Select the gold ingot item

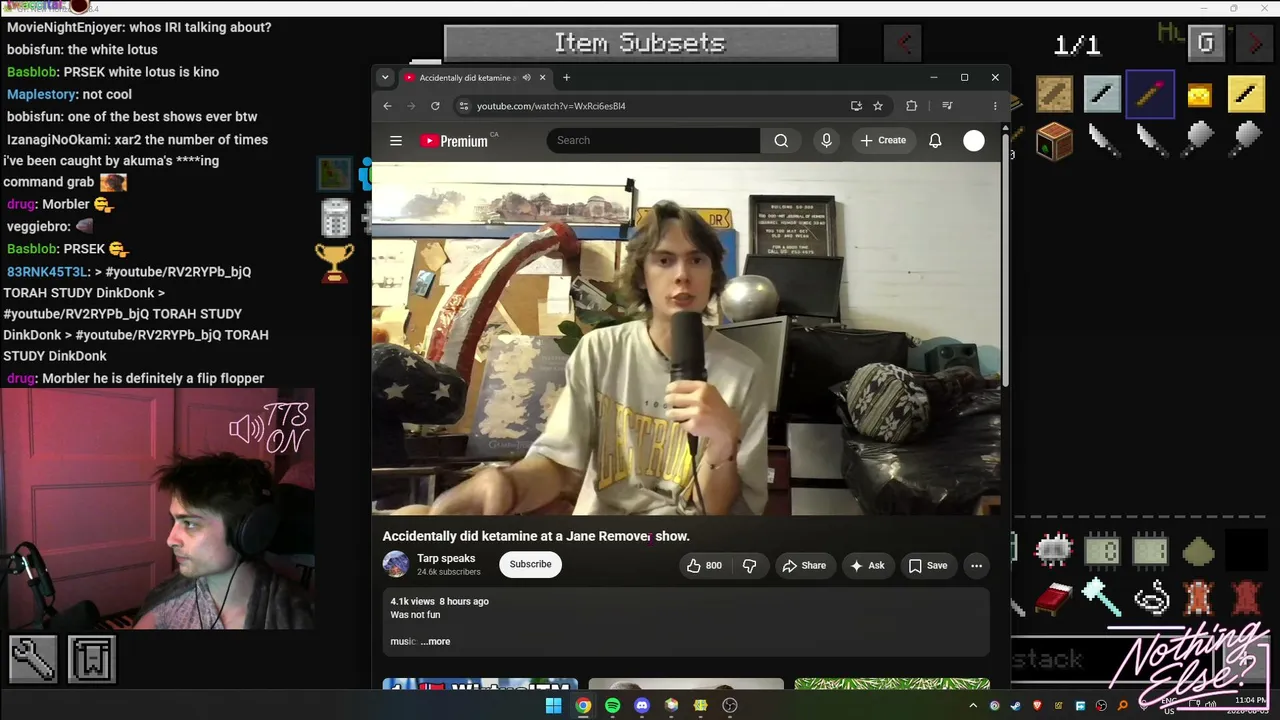[1198, 95]
